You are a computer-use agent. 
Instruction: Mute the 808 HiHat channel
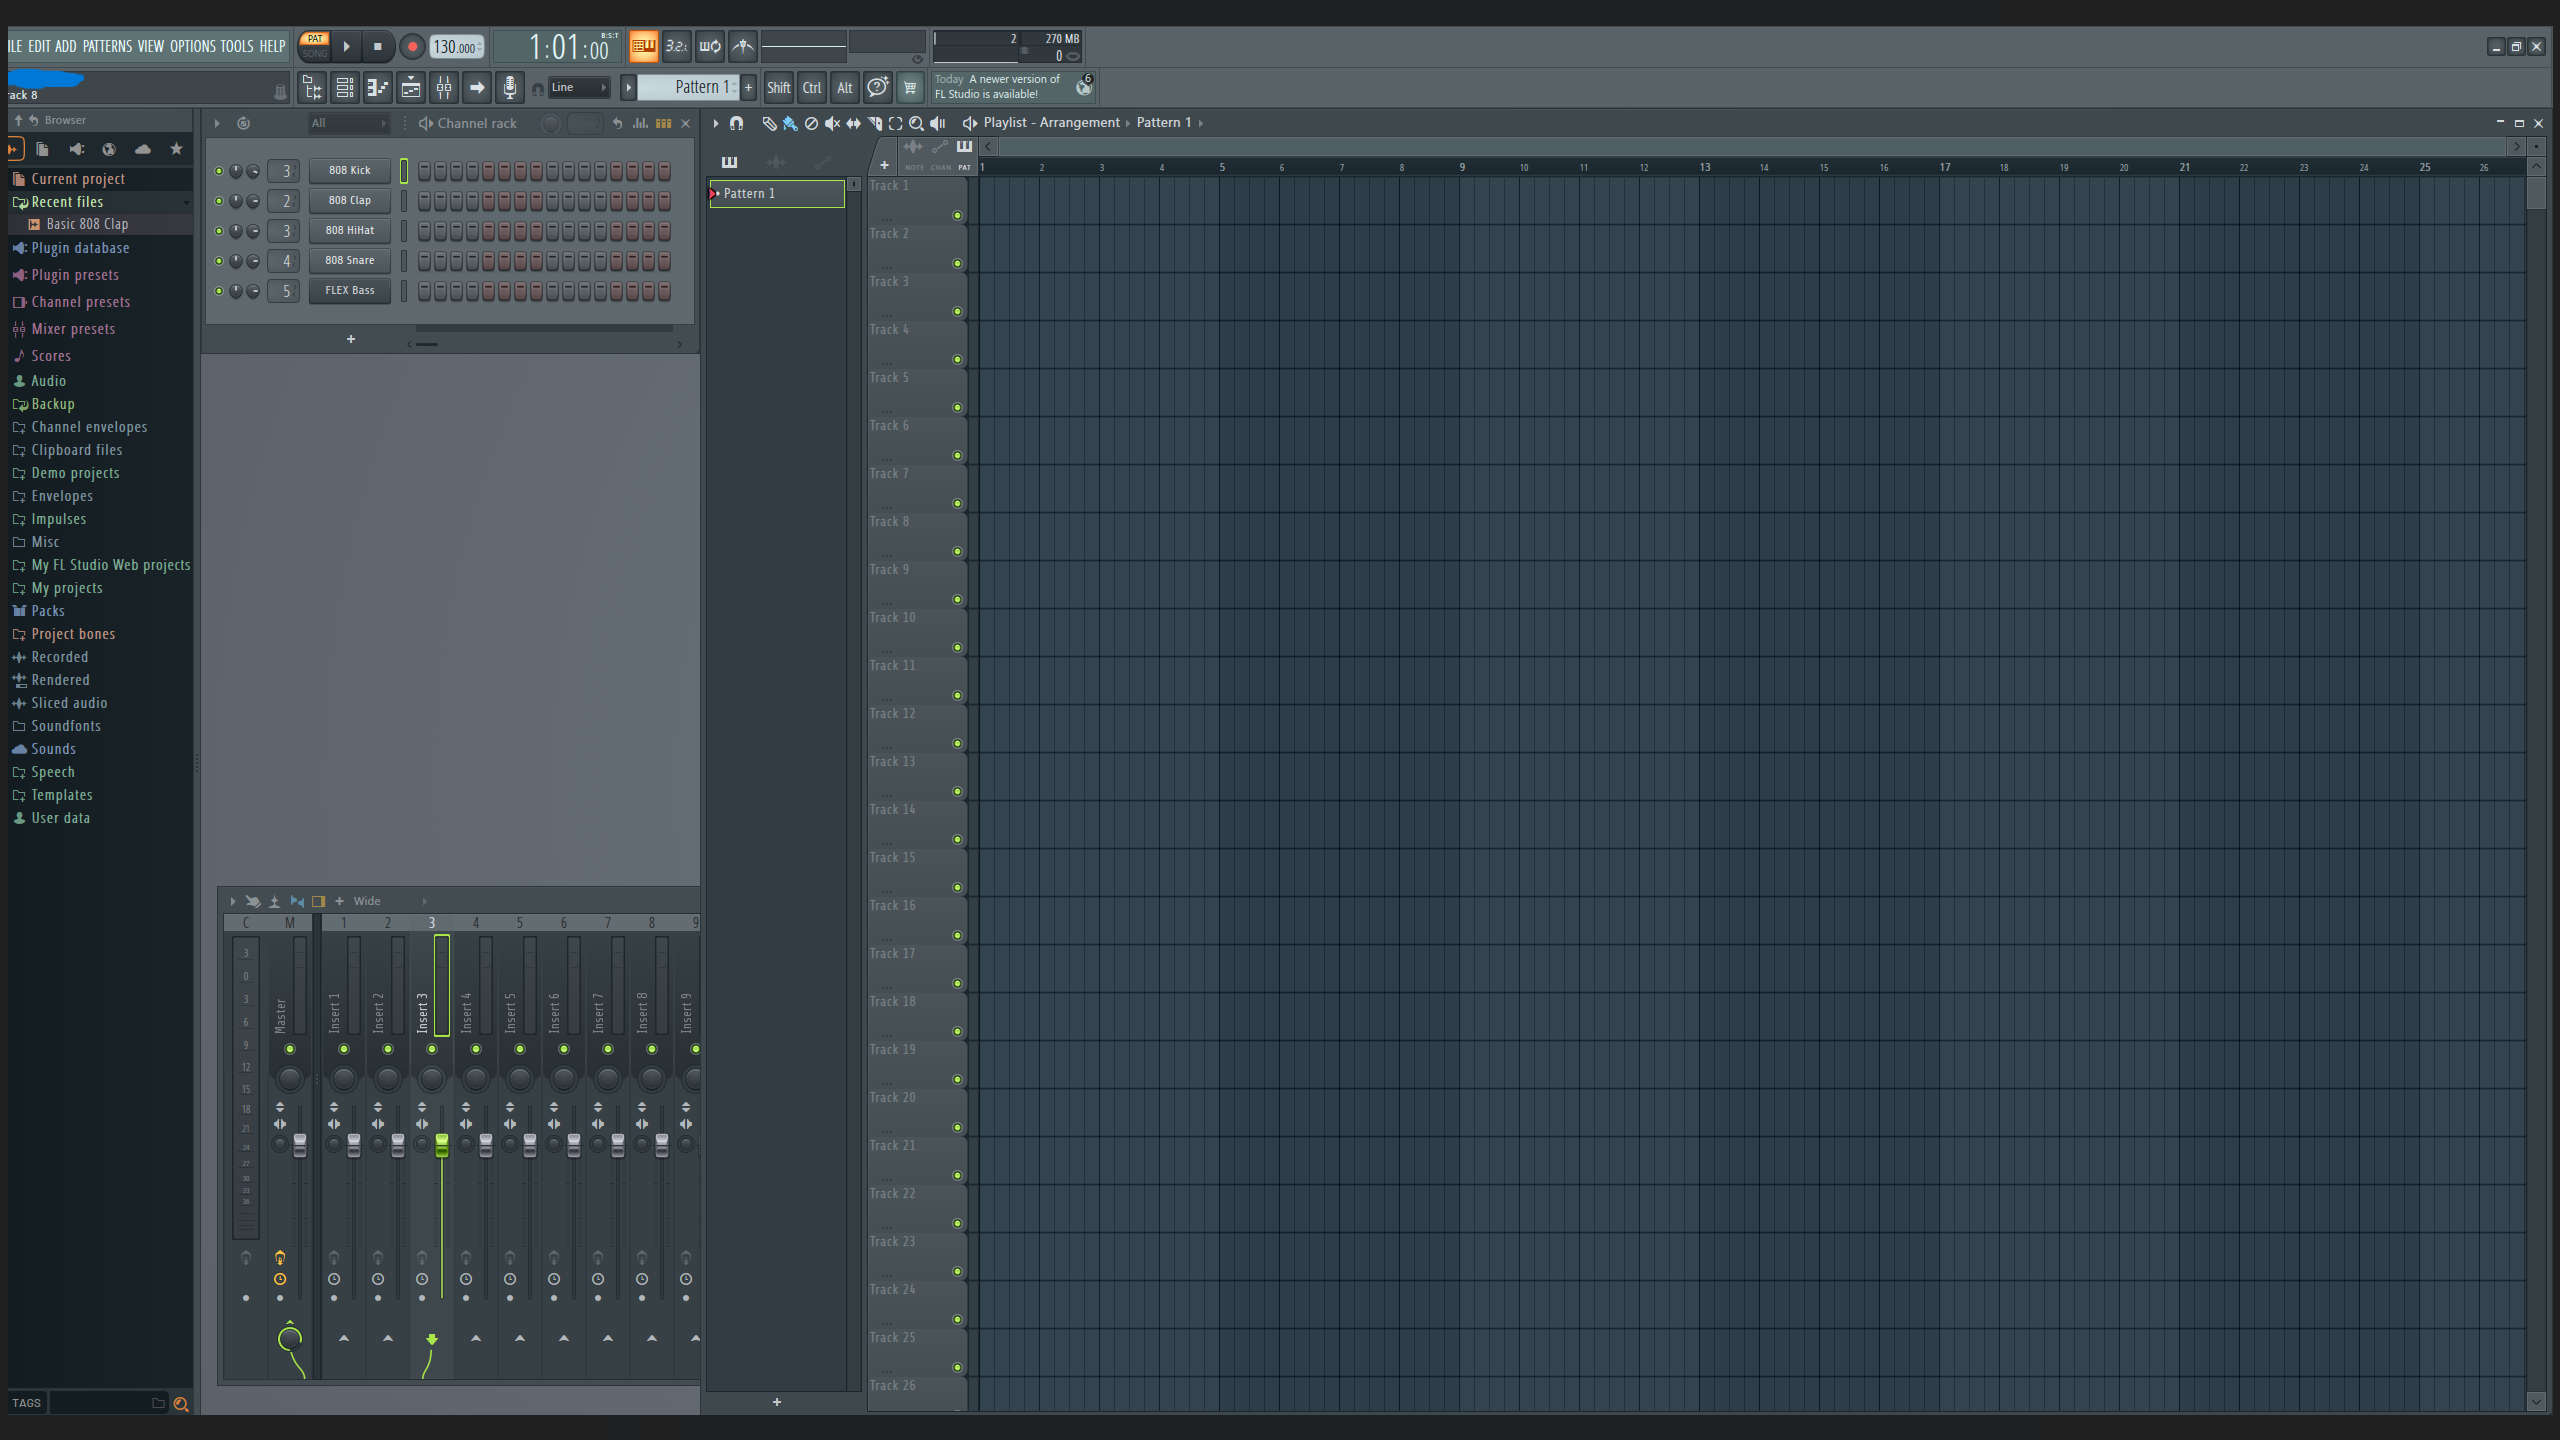tap(219, 231)
